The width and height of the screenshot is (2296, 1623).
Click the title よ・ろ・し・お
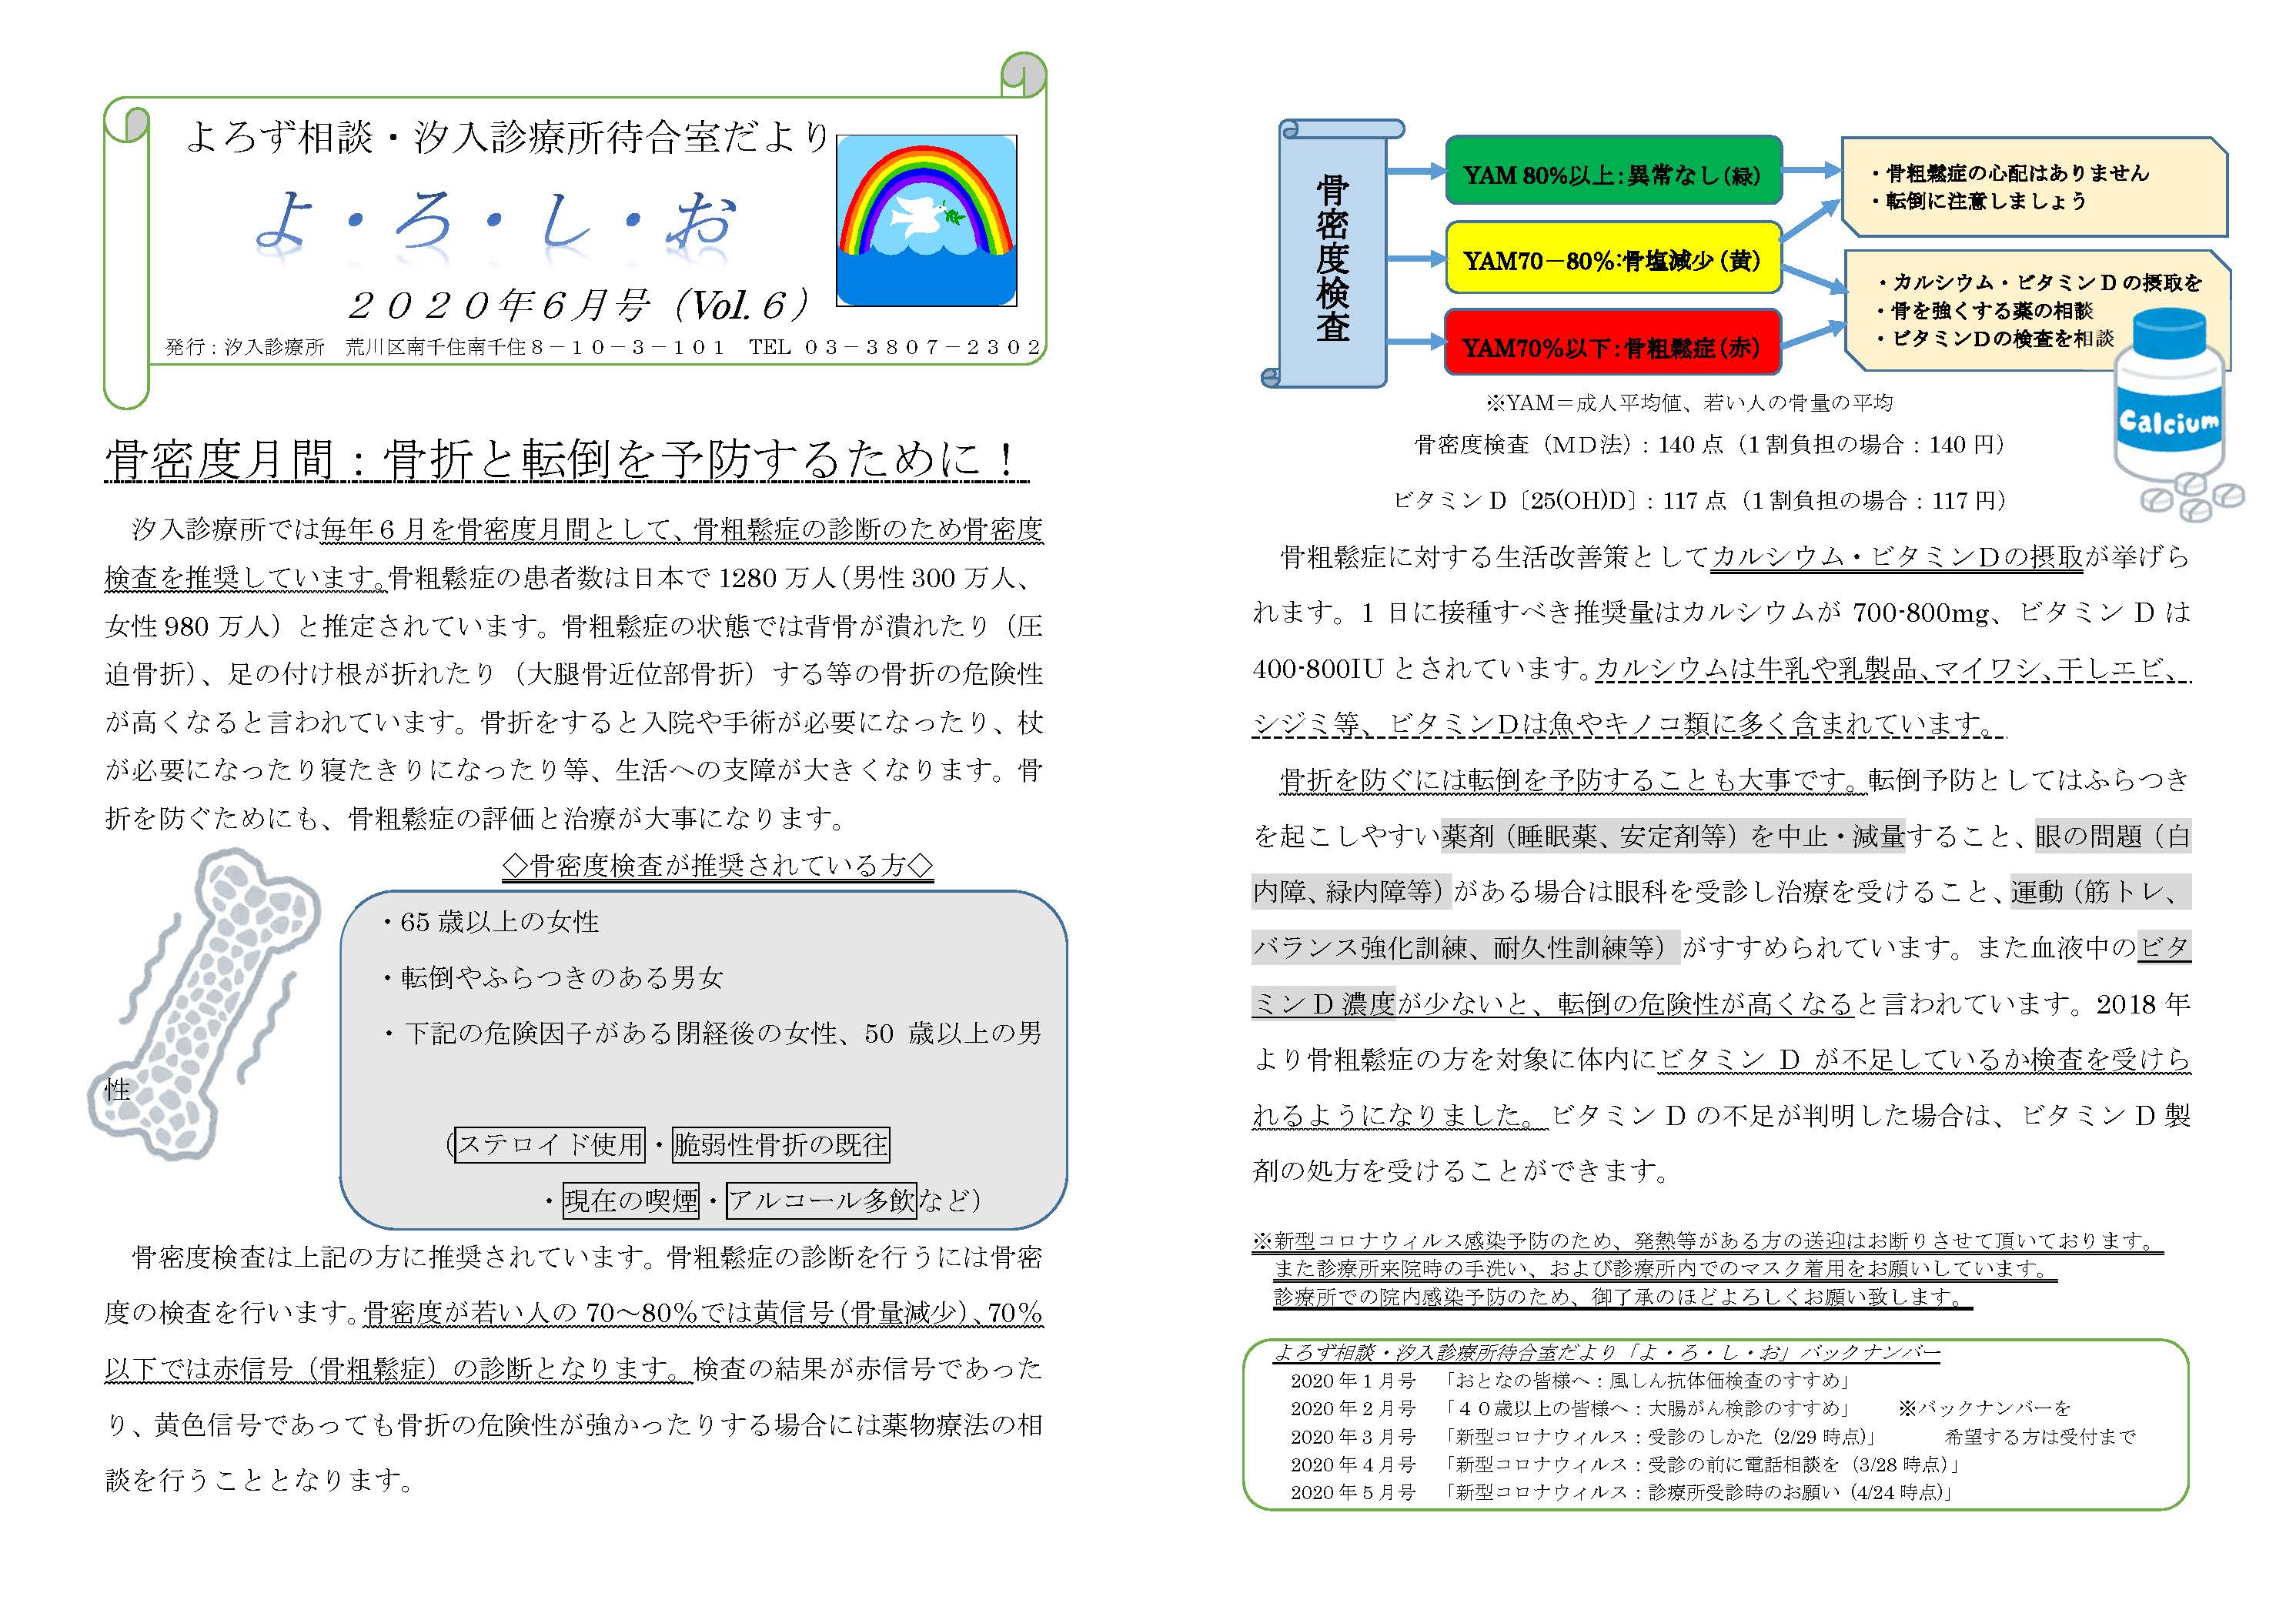pyautogui.click(x=497, y=223)
